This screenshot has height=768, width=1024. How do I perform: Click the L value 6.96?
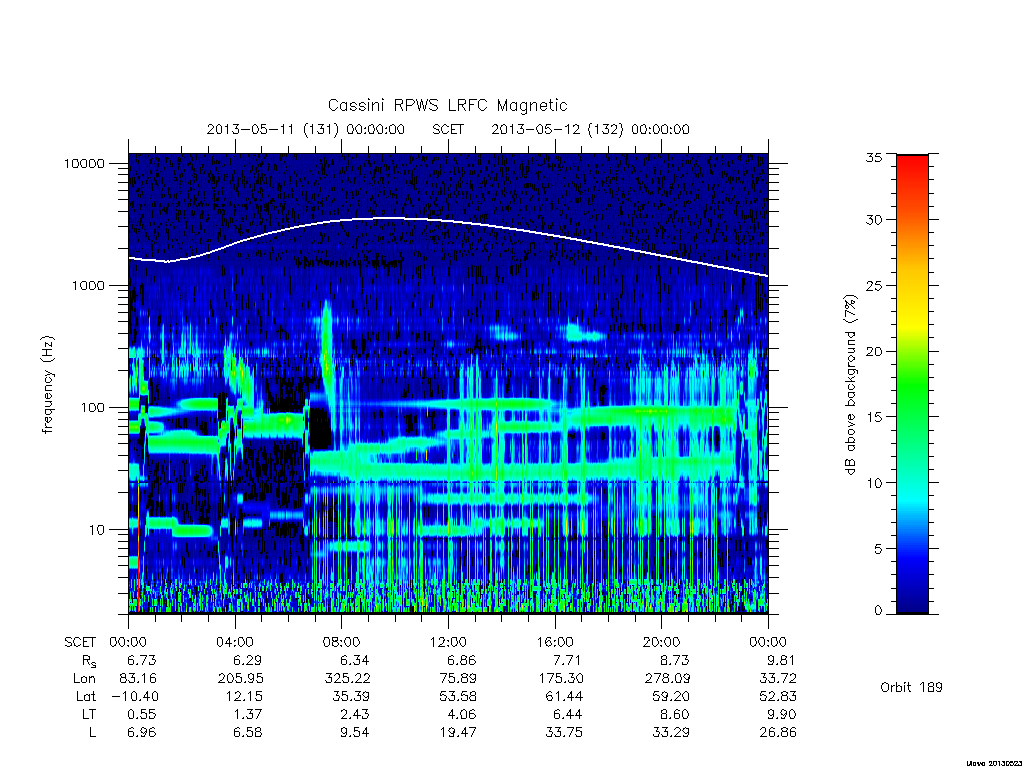point(141,732)
